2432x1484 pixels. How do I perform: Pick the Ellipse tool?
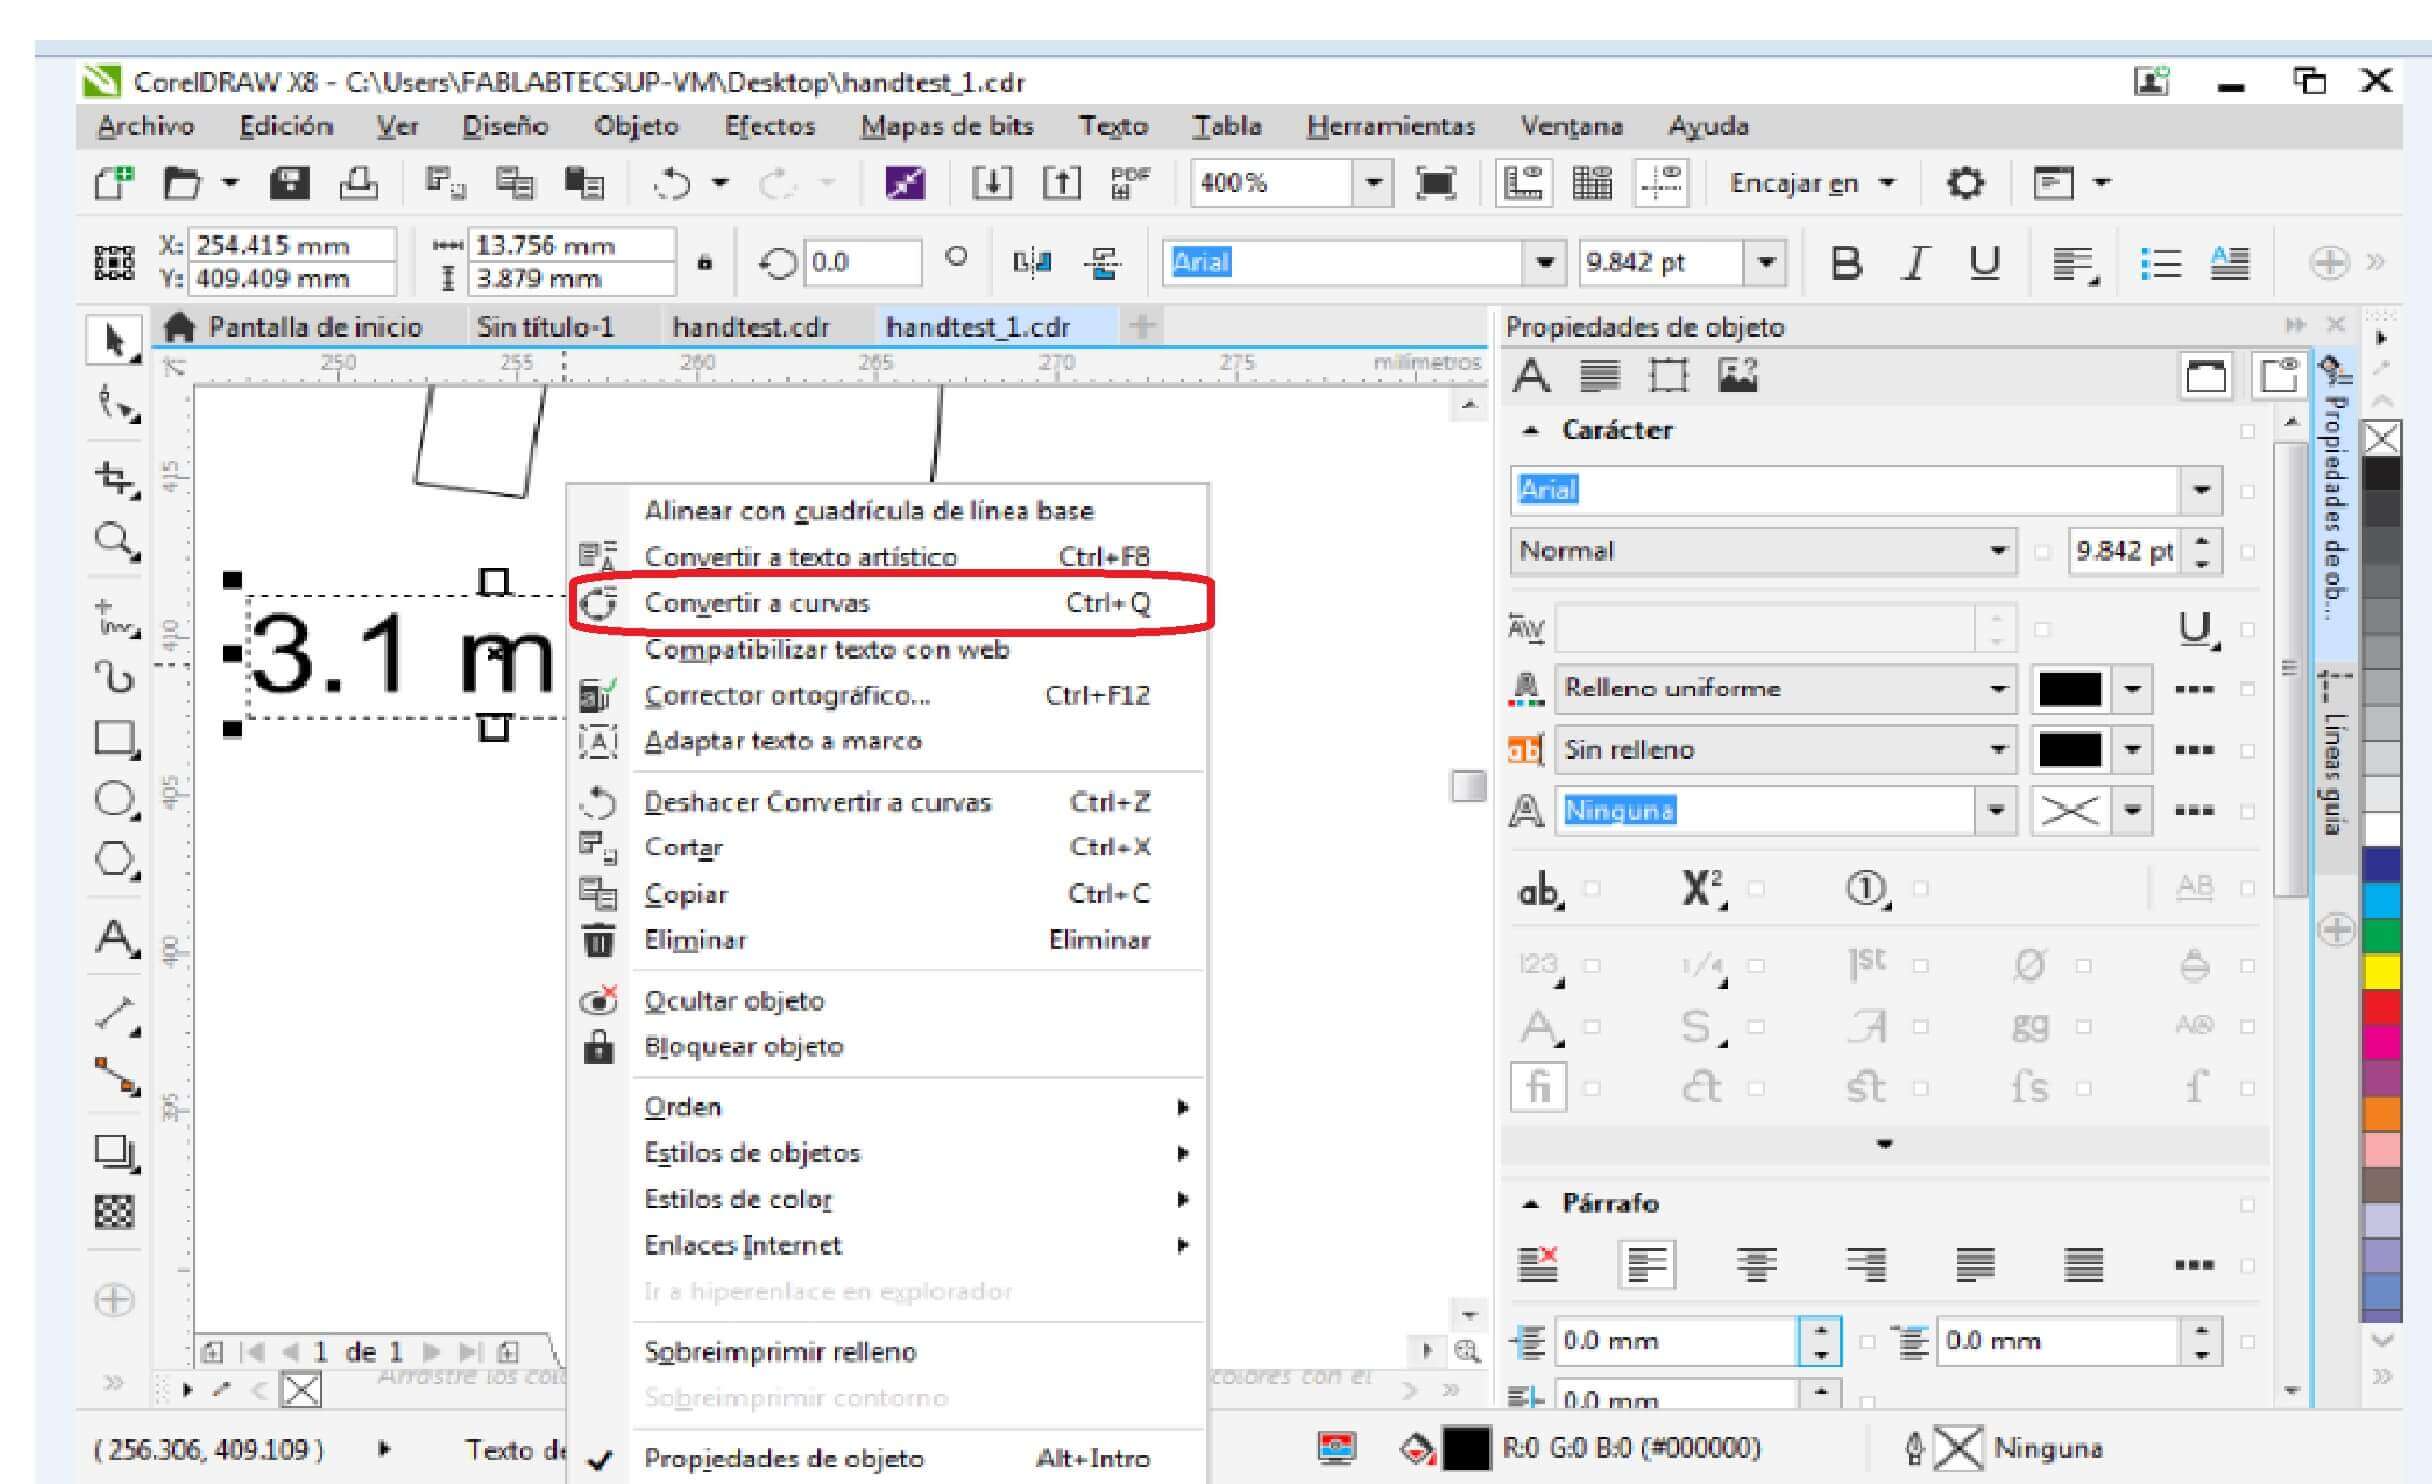click(x=116, y=799)
